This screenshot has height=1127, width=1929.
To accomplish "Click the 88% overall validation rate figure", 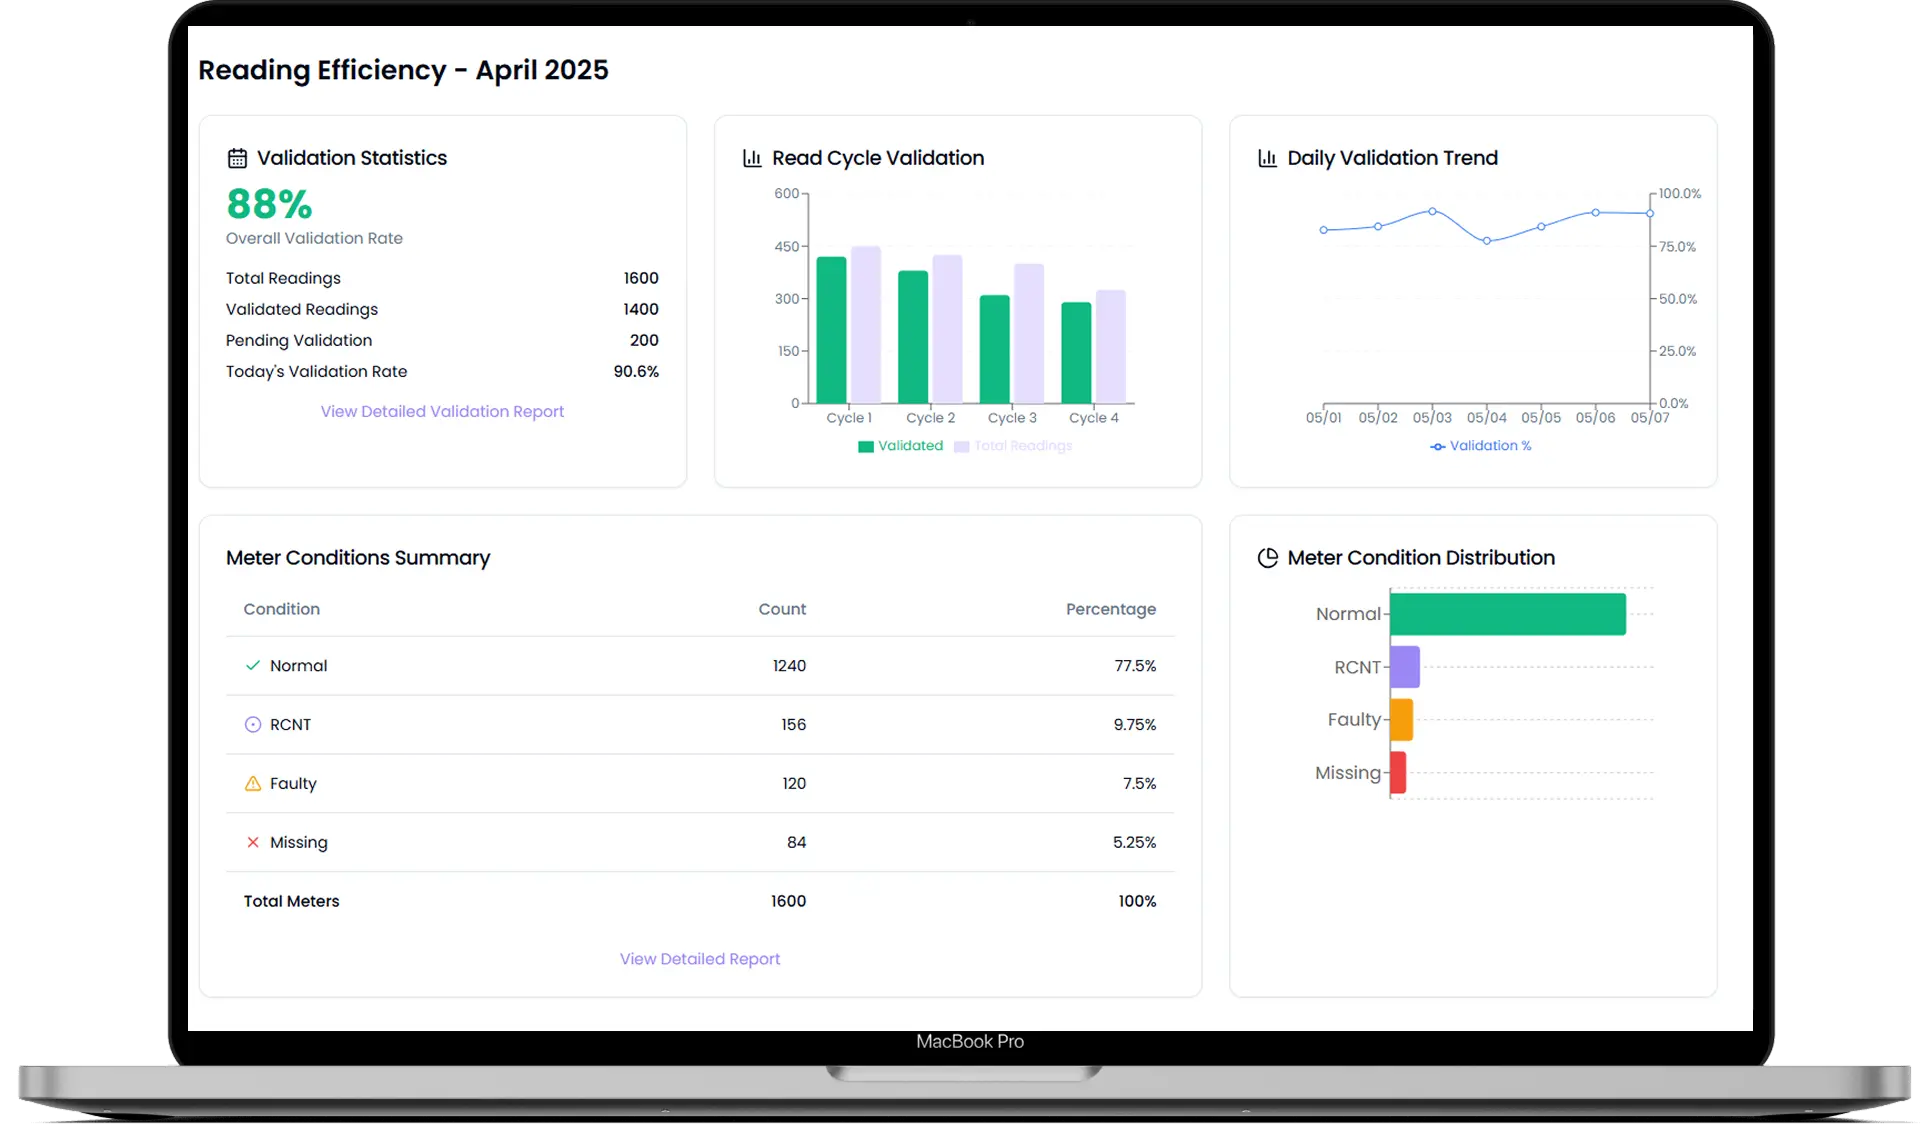I will pyautogui.click(x=268, y=203).
